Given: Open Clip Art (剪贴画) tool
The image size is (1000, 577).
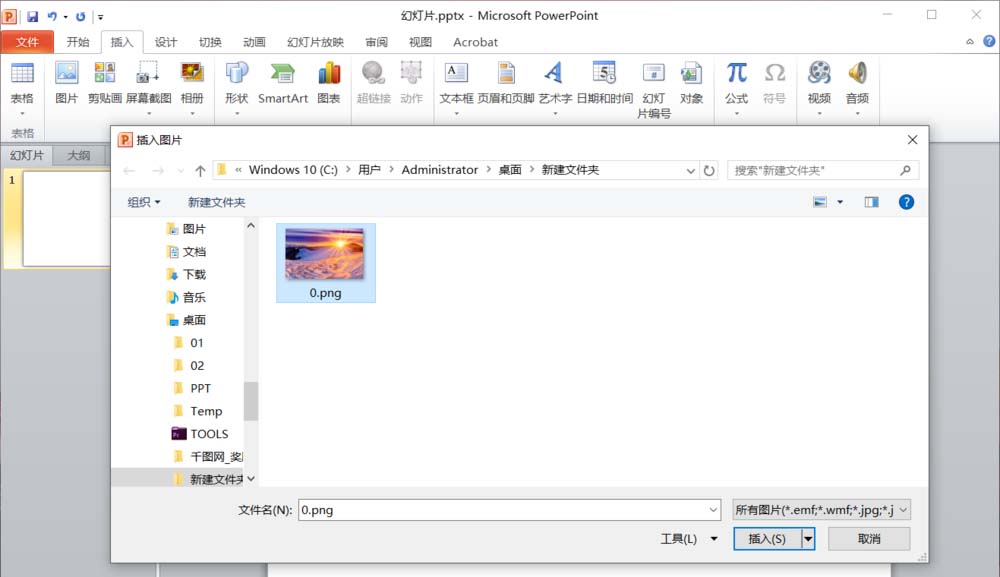Looking at the screenshot, I should (x=105, y=83).
